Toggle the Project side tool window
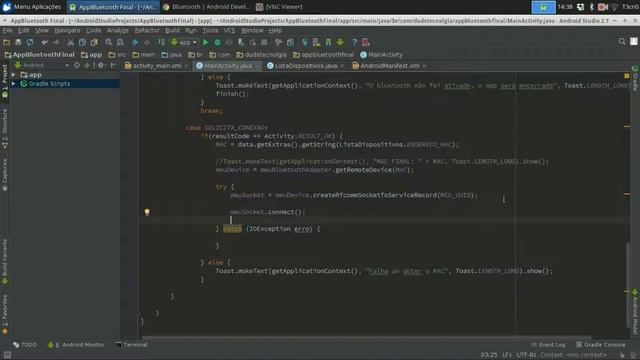640x360 pixels. (x=5, y=81)
